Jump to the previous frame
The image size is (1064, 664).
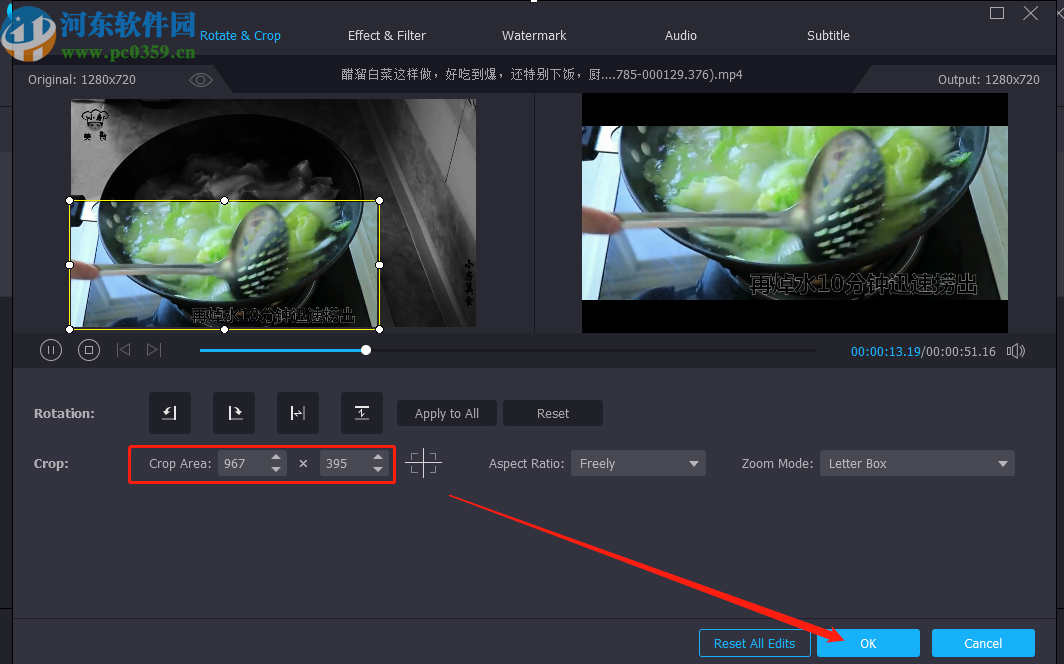(123, 350)
